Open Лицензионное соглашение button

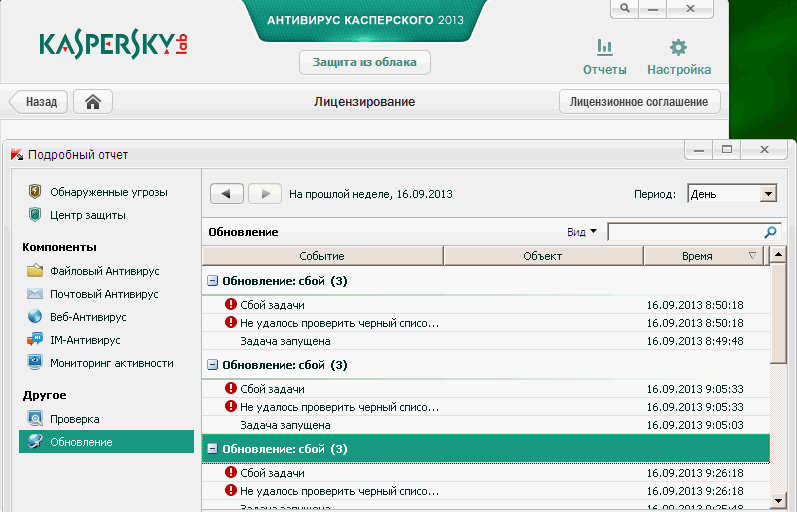(x=639, y=102)
